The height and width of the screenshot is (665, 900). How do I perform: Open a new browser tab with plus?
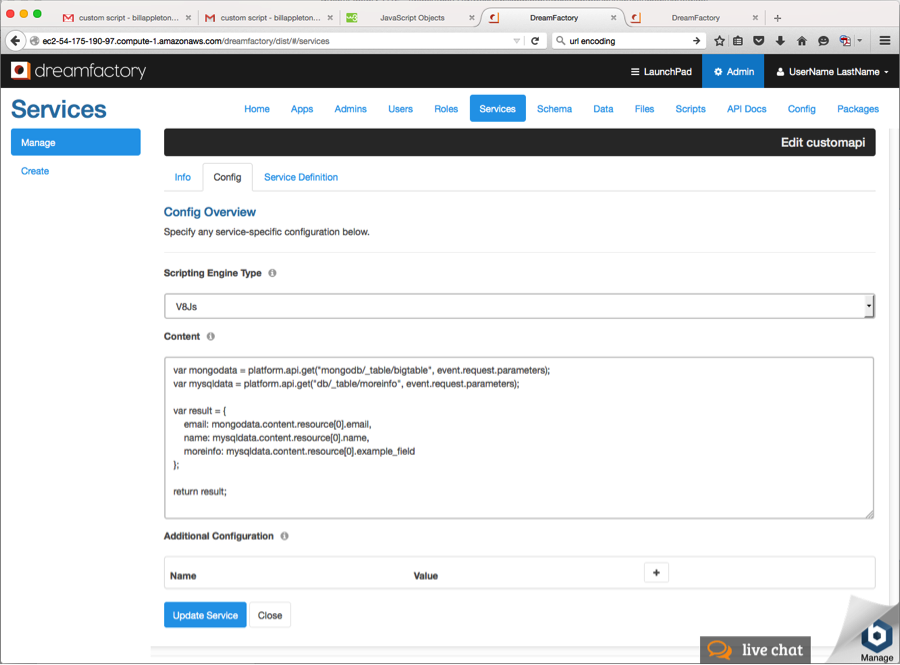(x=777, y=18)
